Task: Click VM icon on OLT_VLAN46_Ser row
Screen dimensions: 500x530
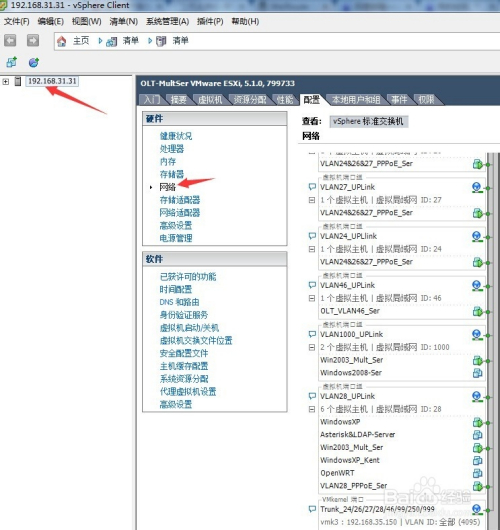Action: click(x=477, y=311)
